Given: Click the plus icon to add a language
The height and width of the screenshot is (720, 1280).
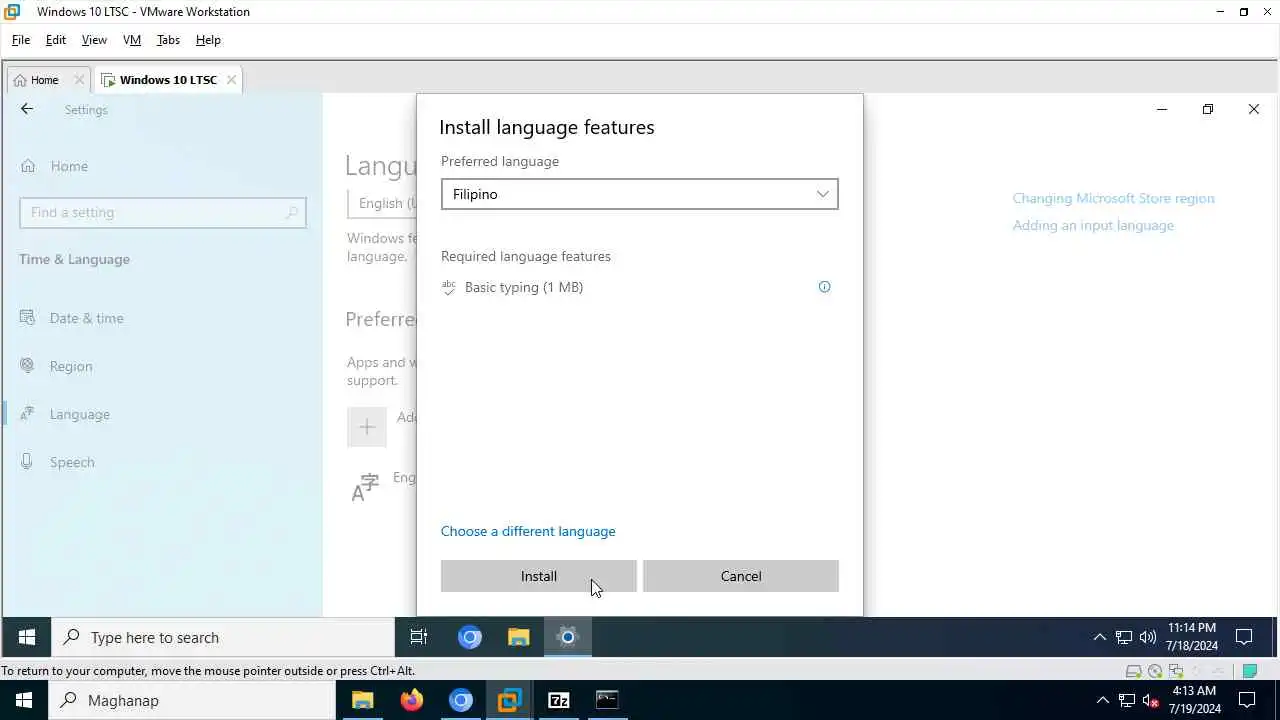Looking at the screenshot, I should point(367,426).
